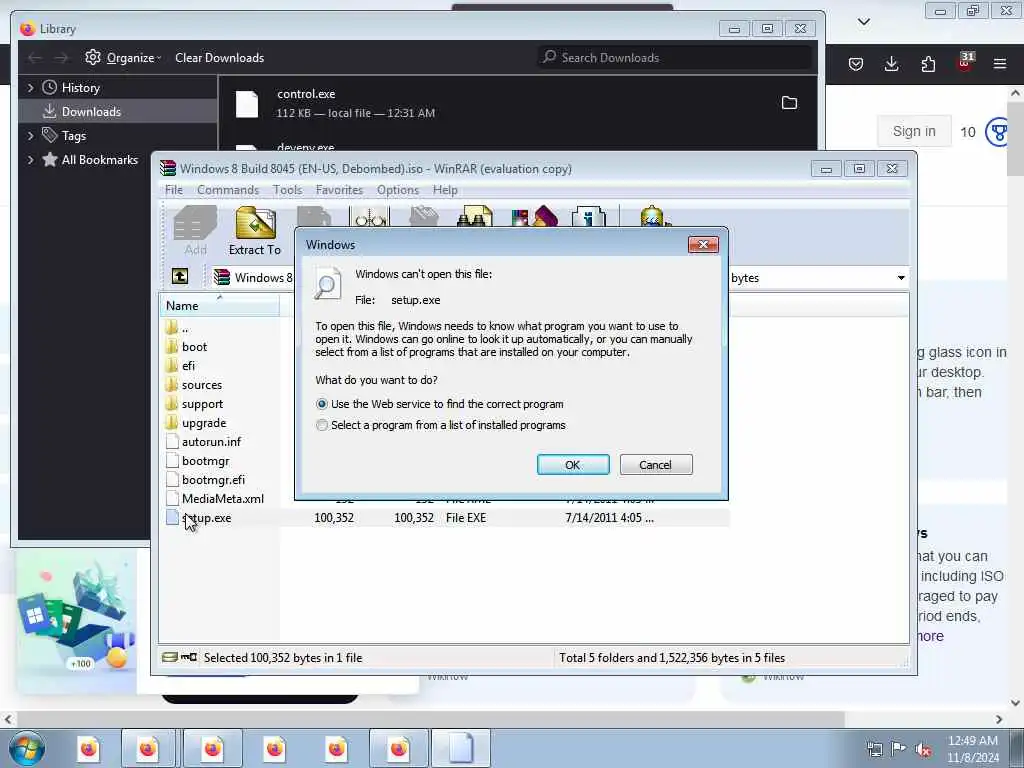Open the Favorites menu in WinRAR

(339, 190)
